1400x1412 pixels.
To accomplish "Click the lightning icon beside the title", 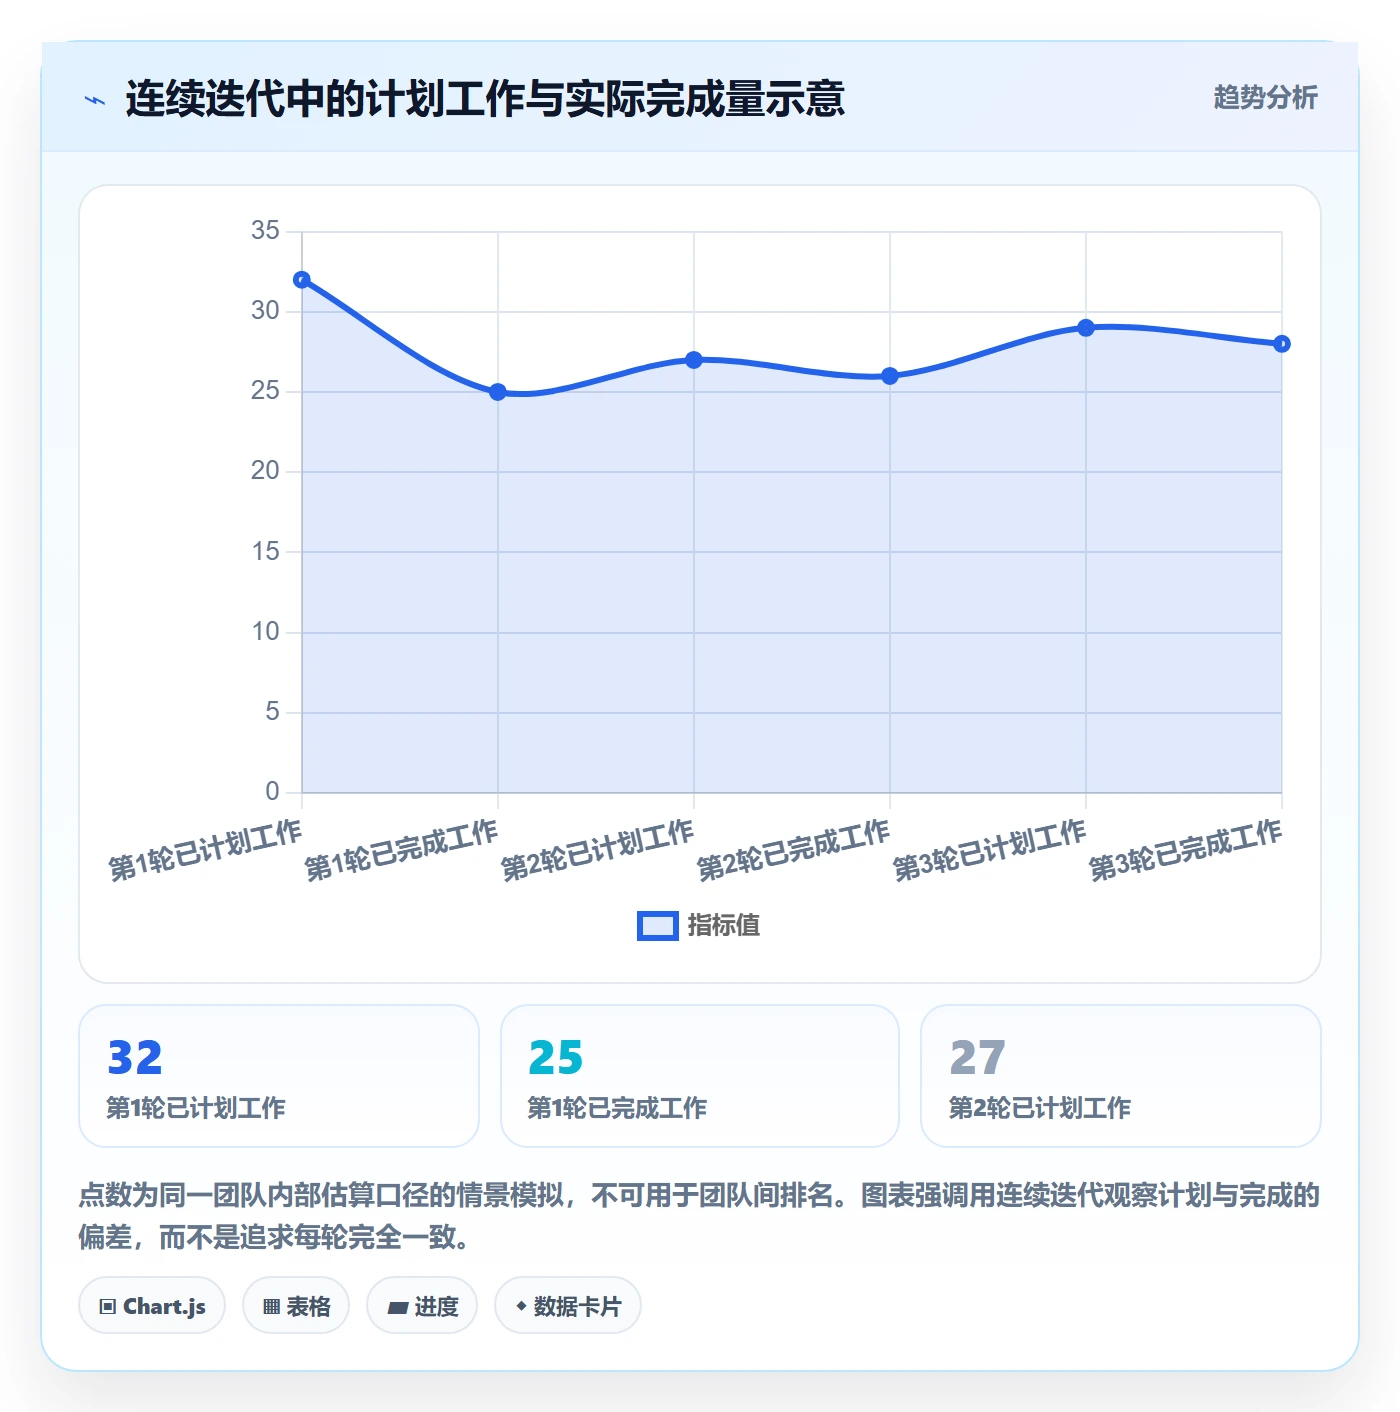I will pyautogui.click(x=95, y=100).
